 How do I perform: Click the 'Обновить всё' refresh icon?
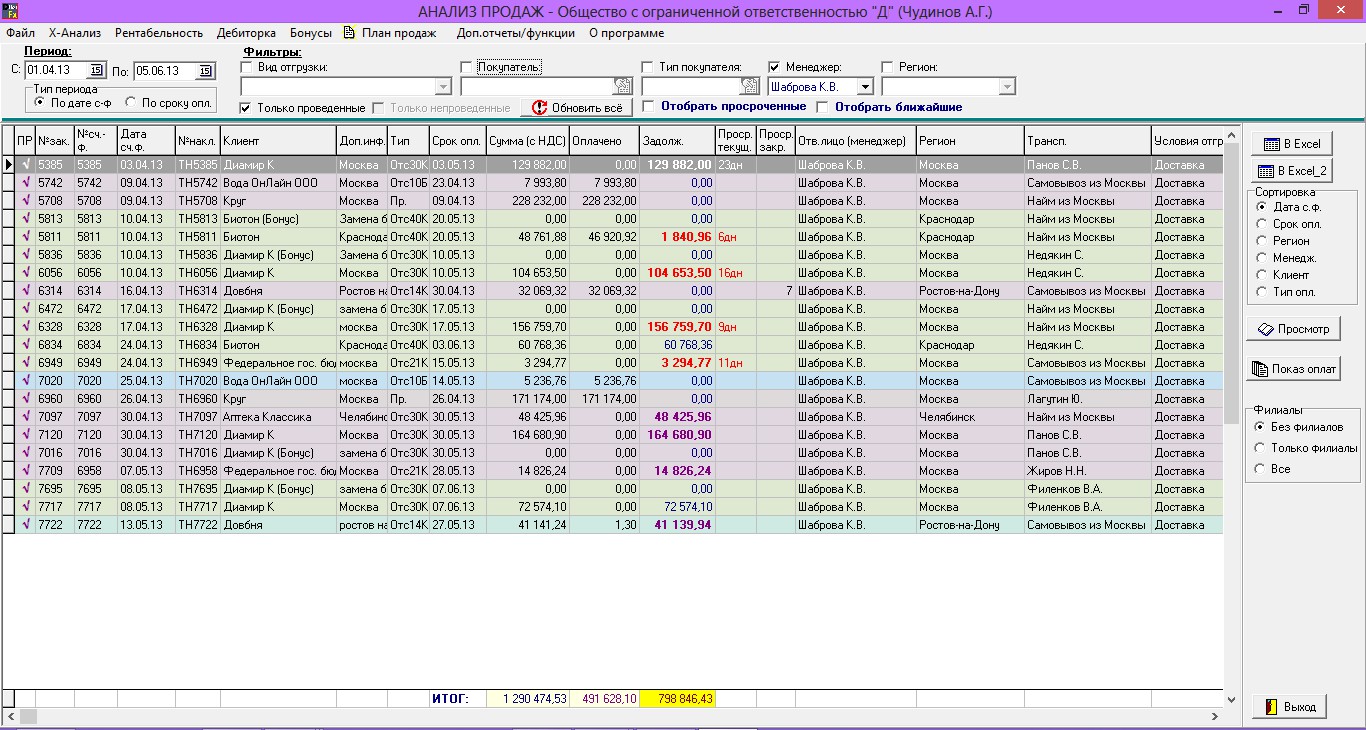tap(540, 107)
